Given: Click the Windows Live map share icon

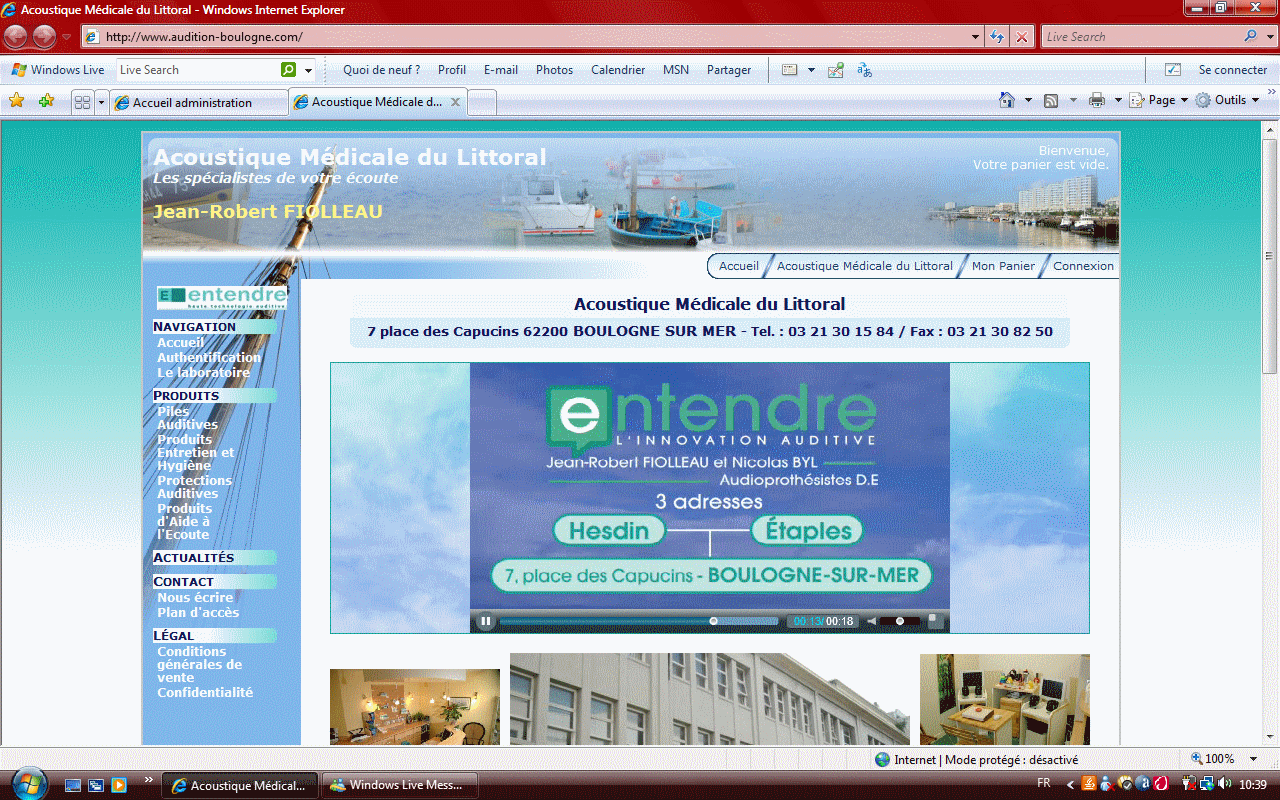Looking at the screenshot, I should point(836,70).
